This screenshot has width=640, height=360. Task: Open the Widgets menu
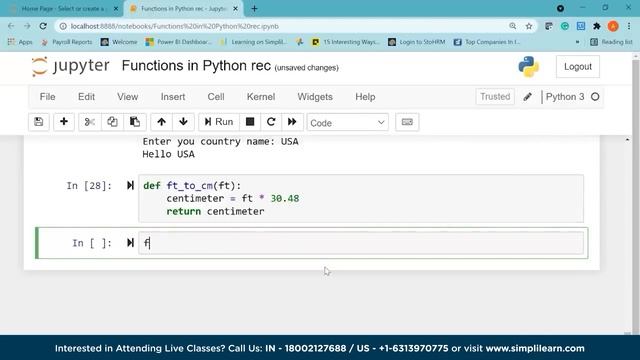coord(315,97)
